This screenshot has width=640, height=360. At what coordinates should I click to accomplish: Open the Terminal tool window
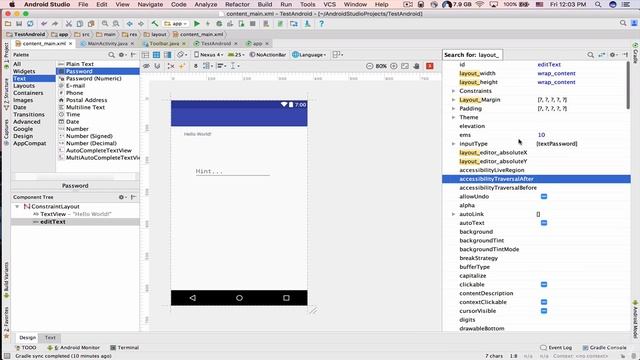[x=125, y=348]
